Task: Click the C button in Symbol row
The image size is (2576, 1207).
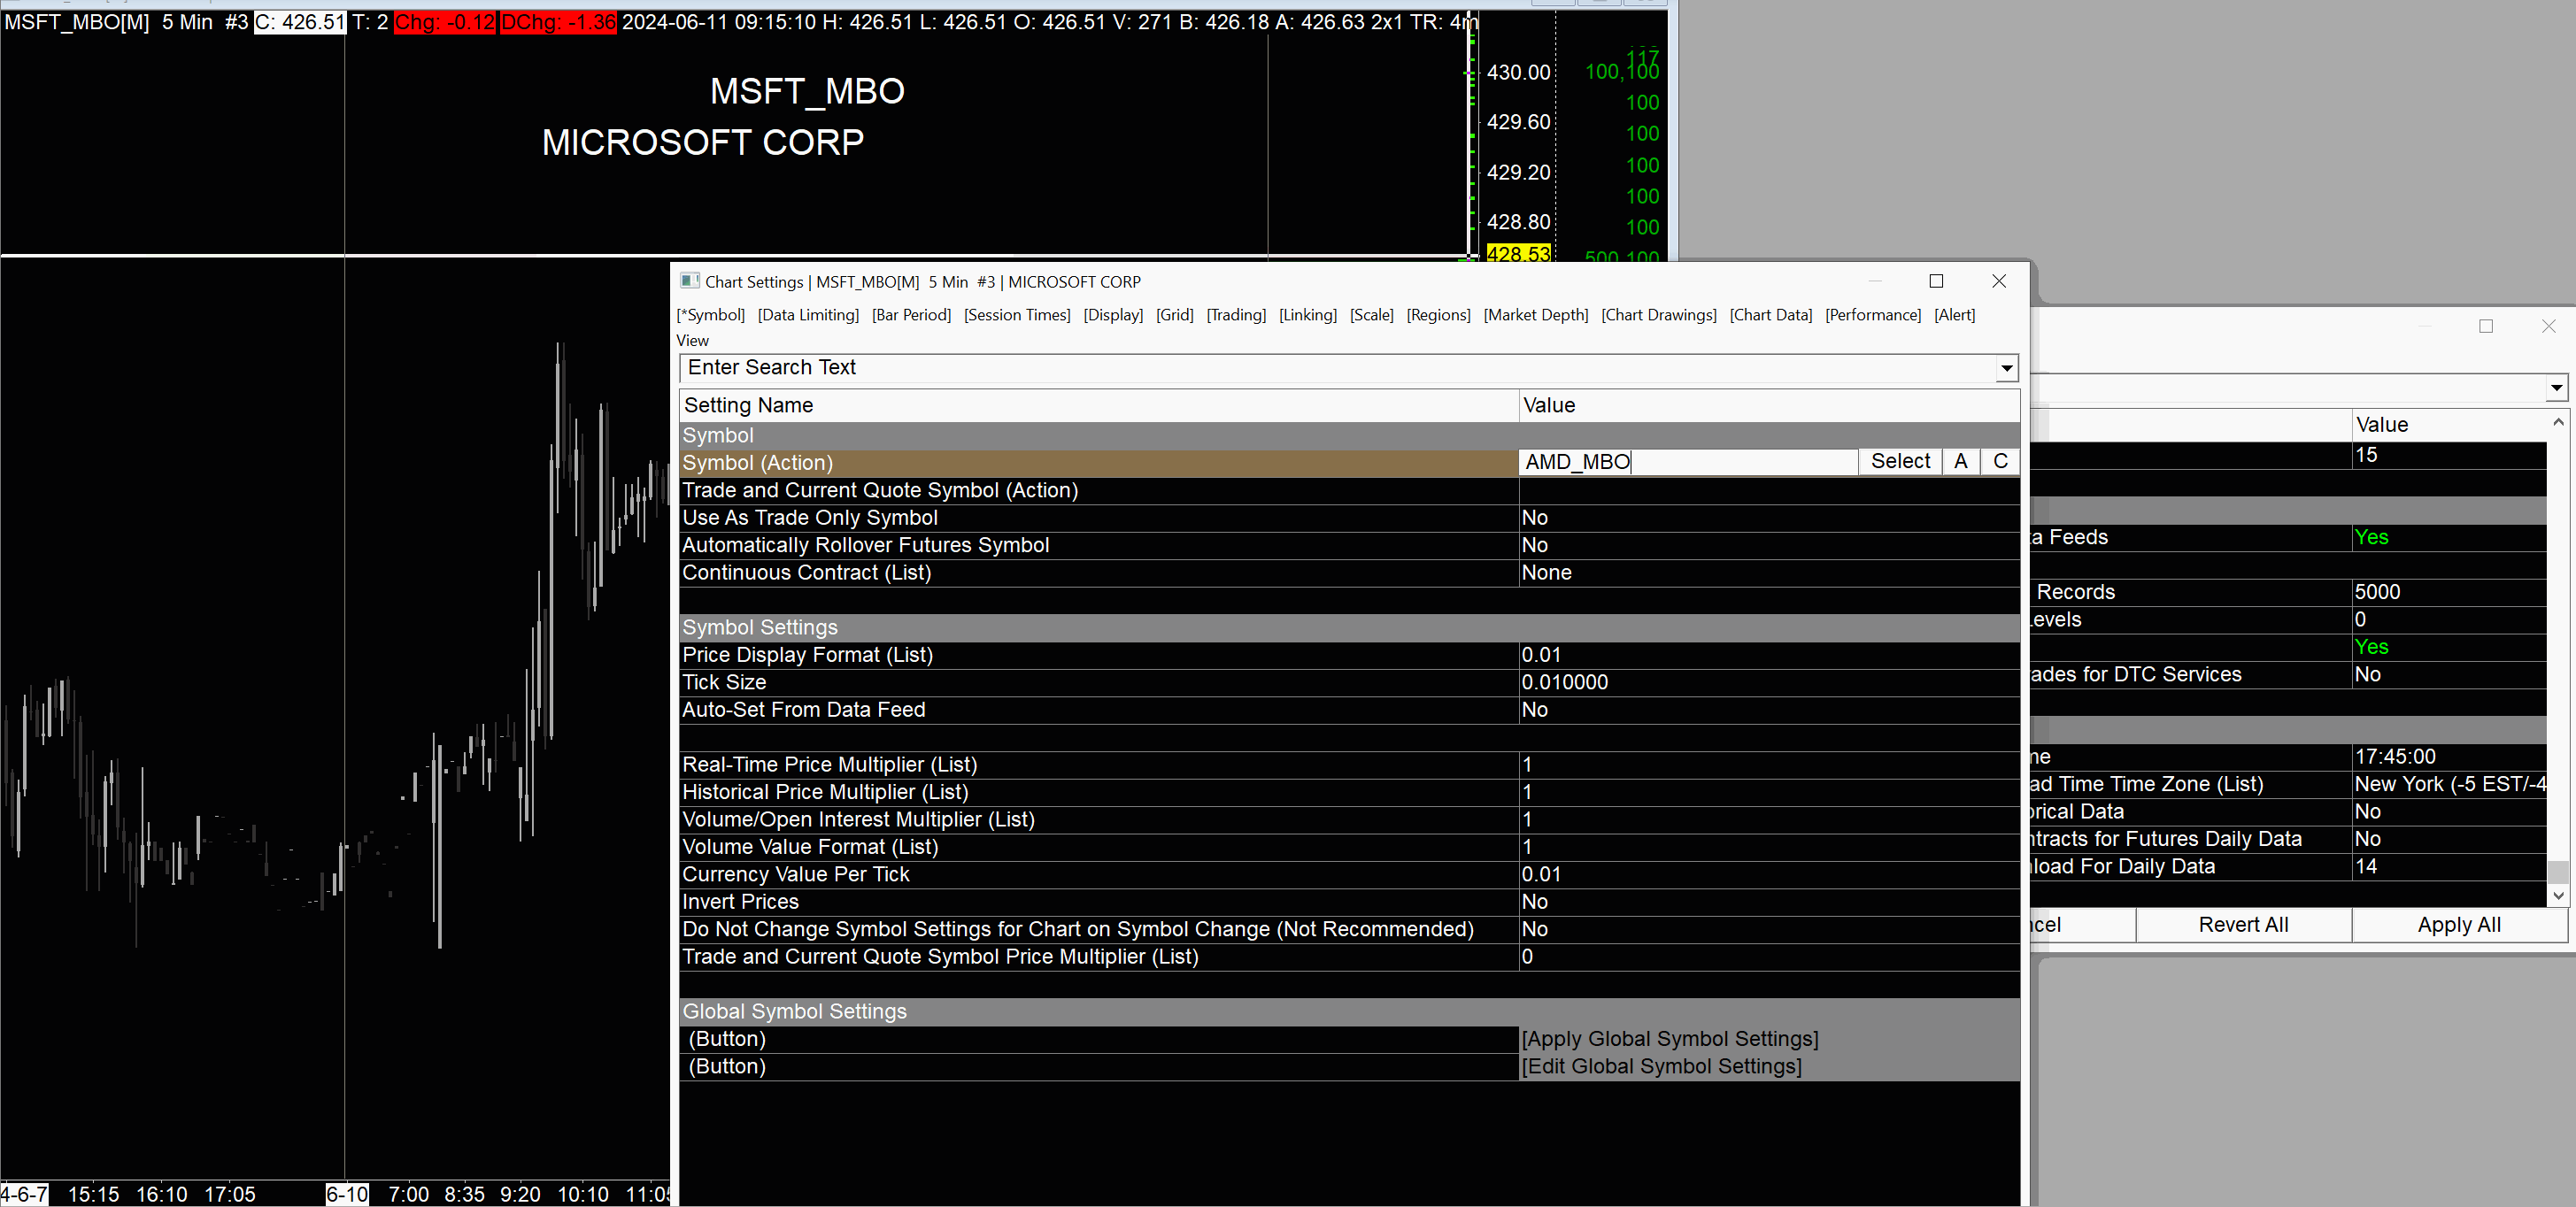Action: tap(2000, 461)
